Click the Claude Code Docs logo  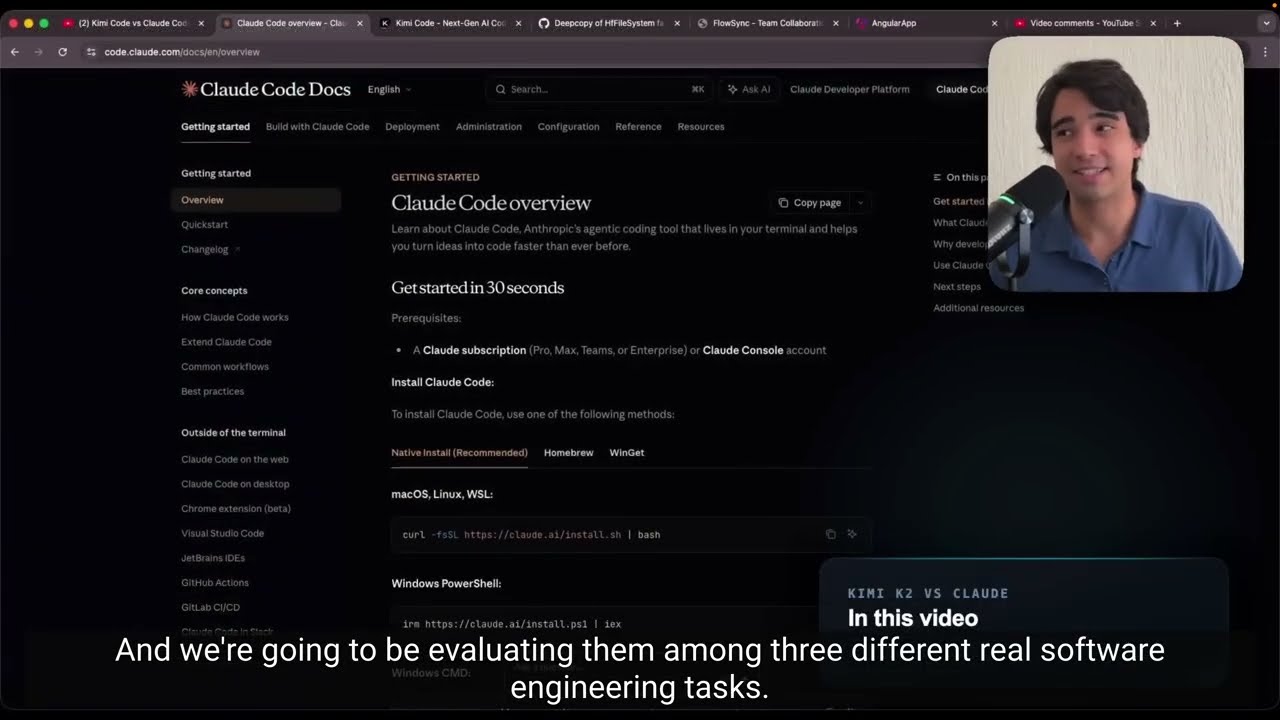[266, 89]
